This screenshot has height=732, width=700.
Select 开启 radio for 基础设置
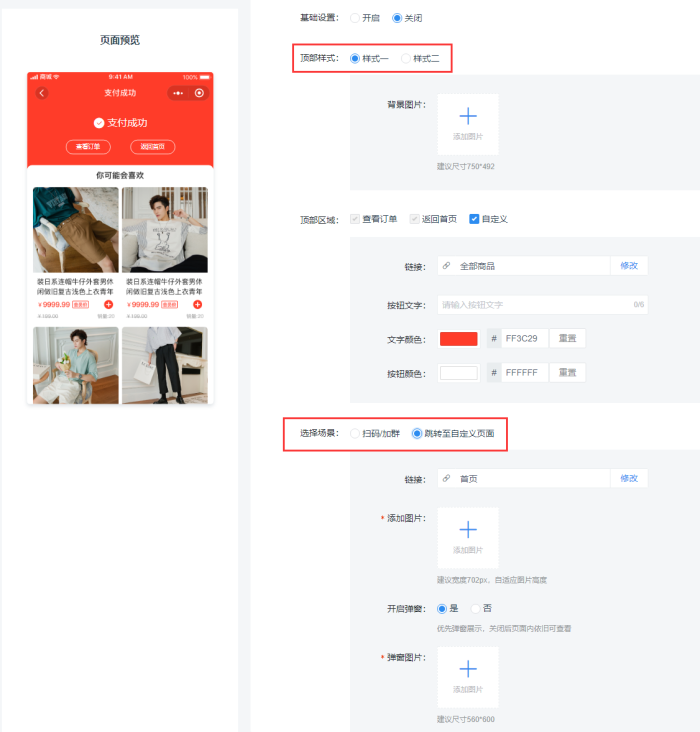[x=355, y=18]
